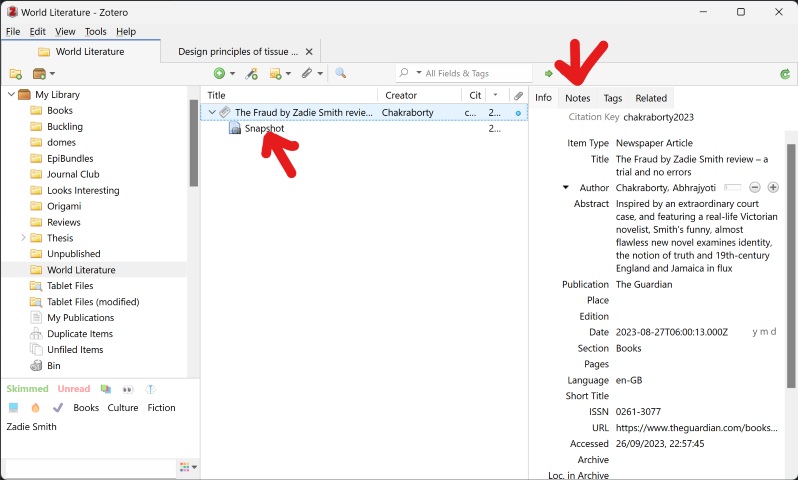
Task: Collapse The Fraud item row
Action: [211, 113]
